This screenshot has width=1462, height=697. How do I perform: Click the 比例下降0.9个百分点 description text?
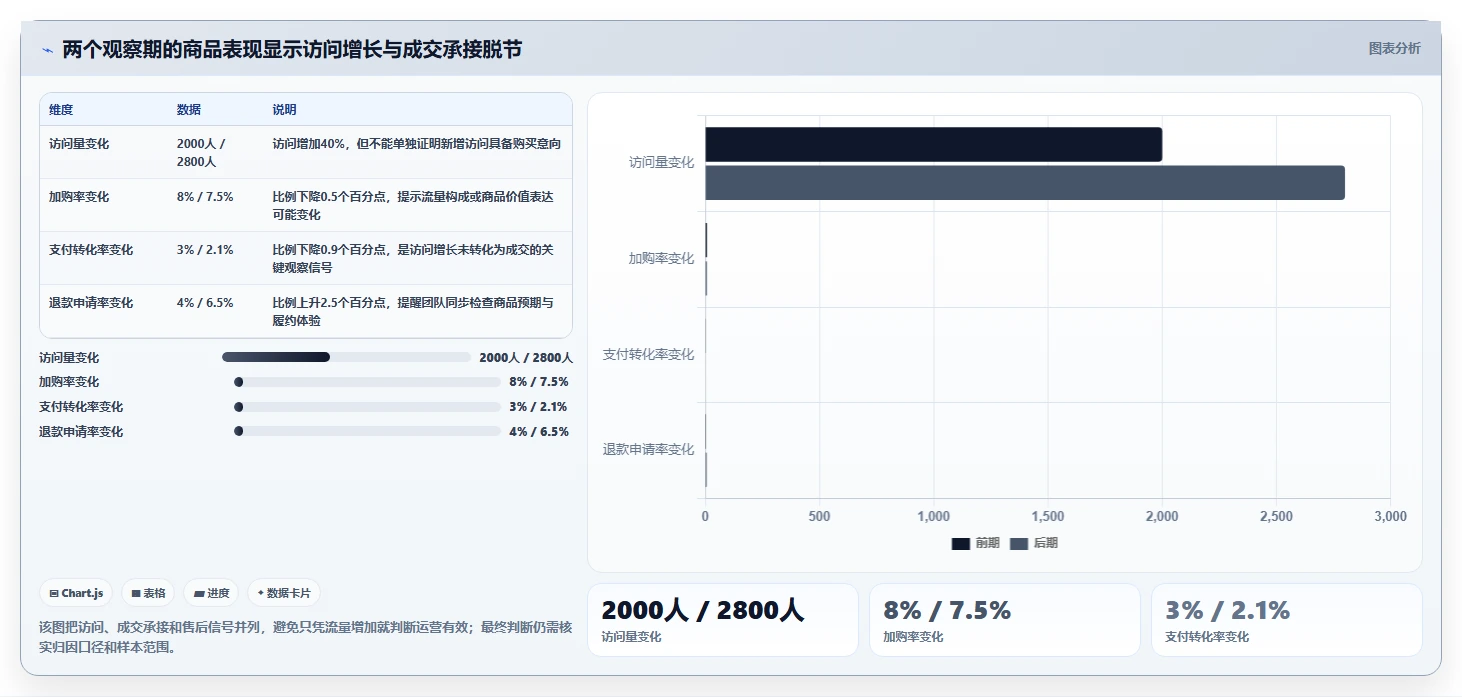click(413, 259)
